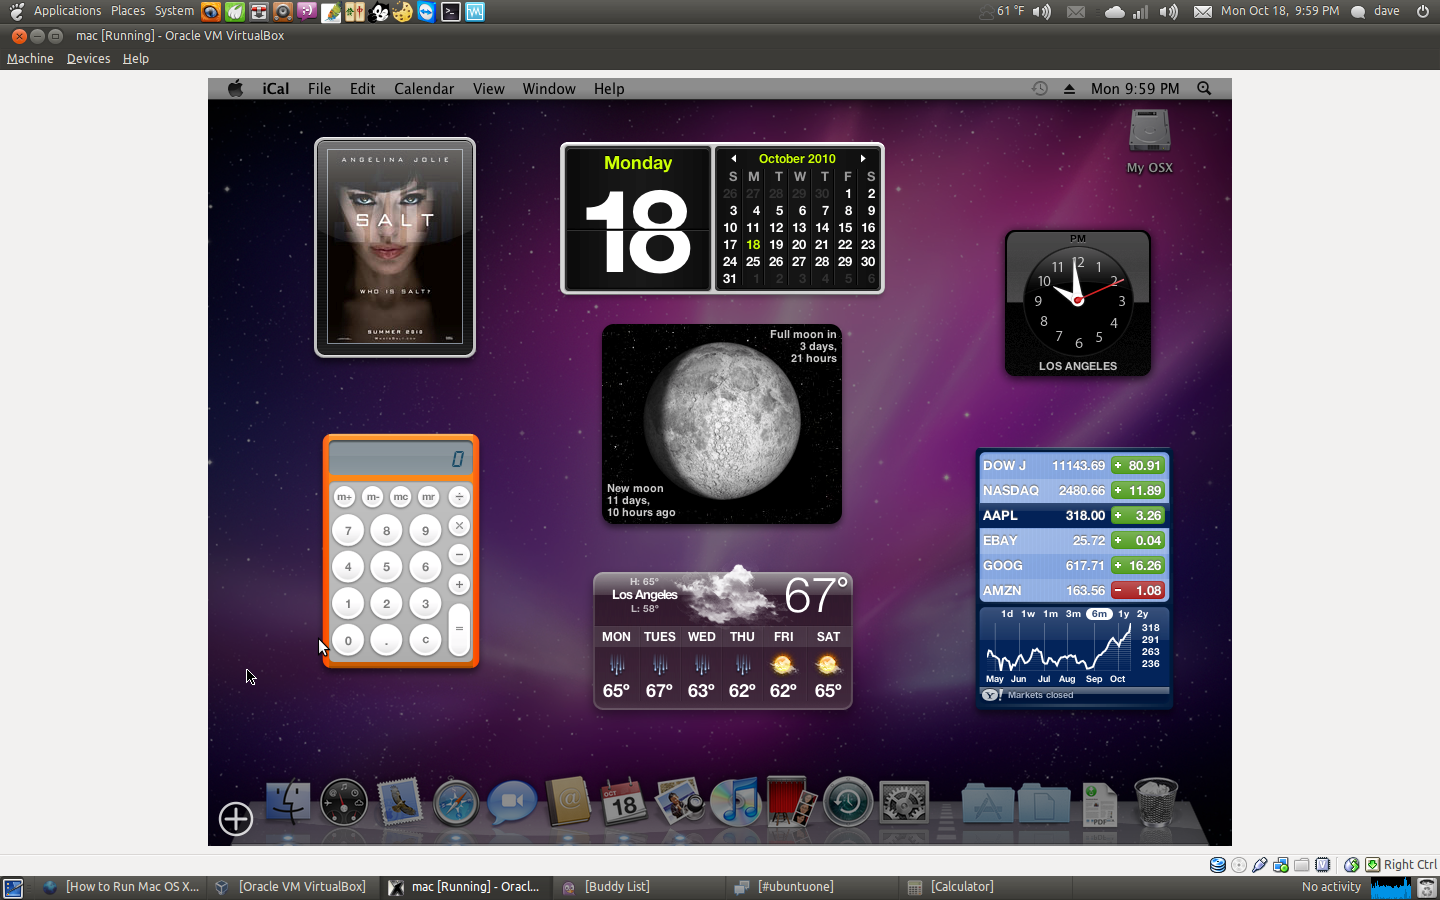Image resolution: width=1440 pixels, height=900 pixels.
Task: Go to previous month in calendar widget
Action: tap(733, 158)
